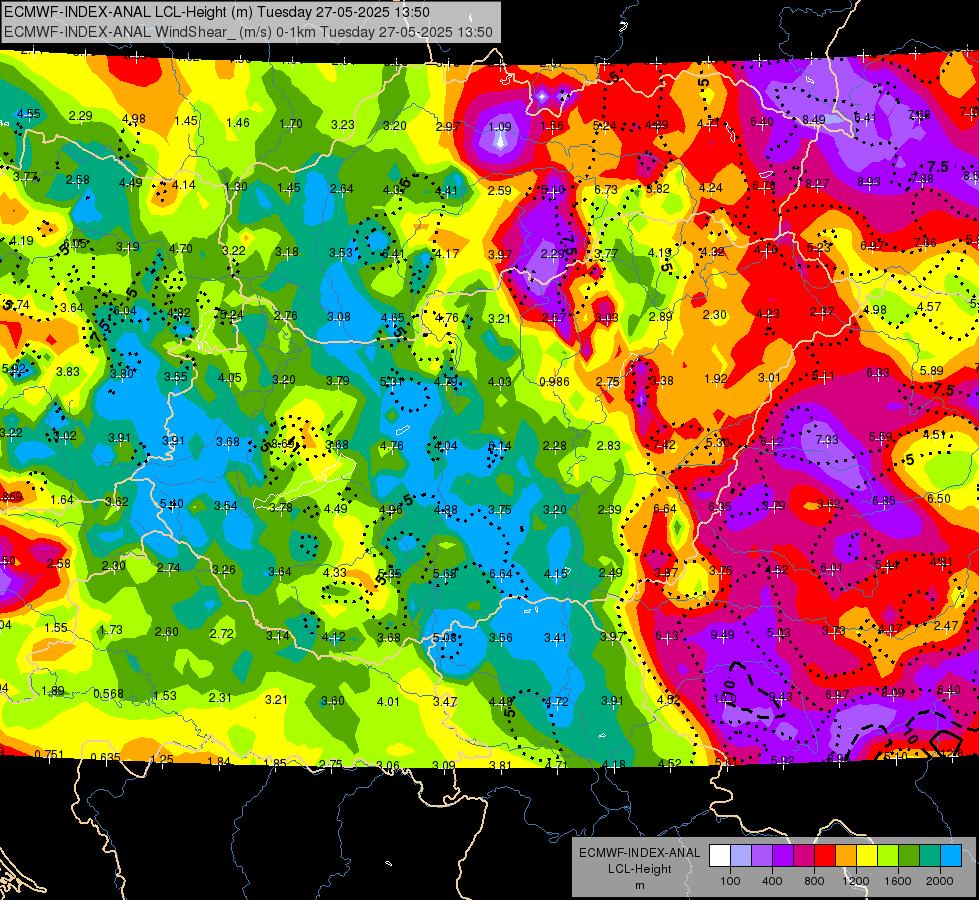This screenshot has width=979, height=900.
Task: Click the wind shear value 6.35
Action: 719,507
